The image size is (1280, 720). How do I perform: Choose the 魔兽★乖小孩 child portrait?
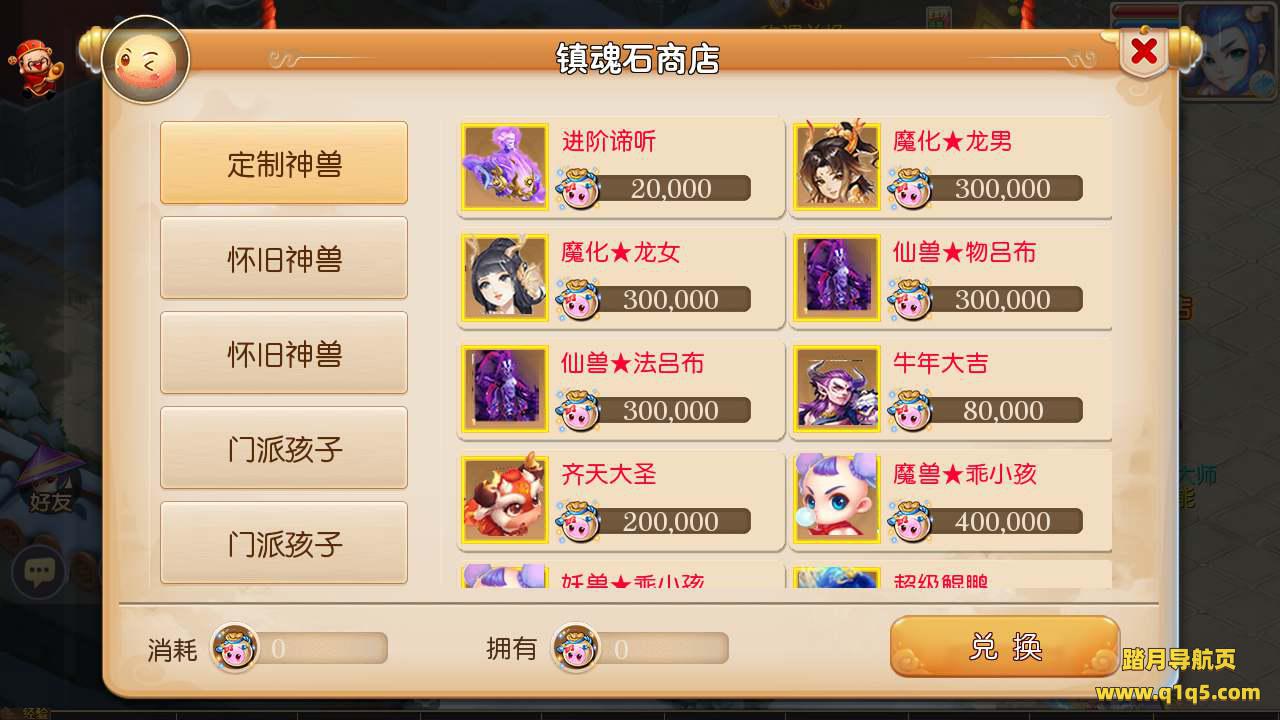[x=837, y=499]
